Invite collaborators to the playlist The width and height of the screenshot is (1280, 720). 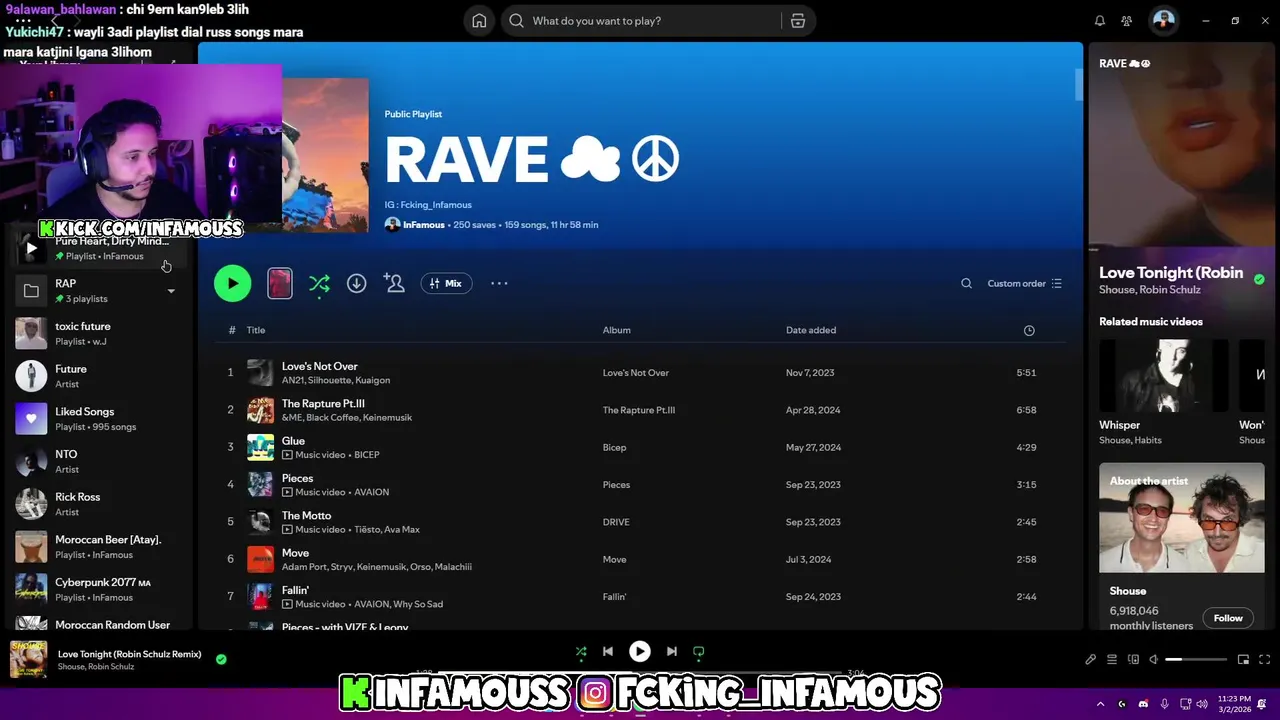395,283
